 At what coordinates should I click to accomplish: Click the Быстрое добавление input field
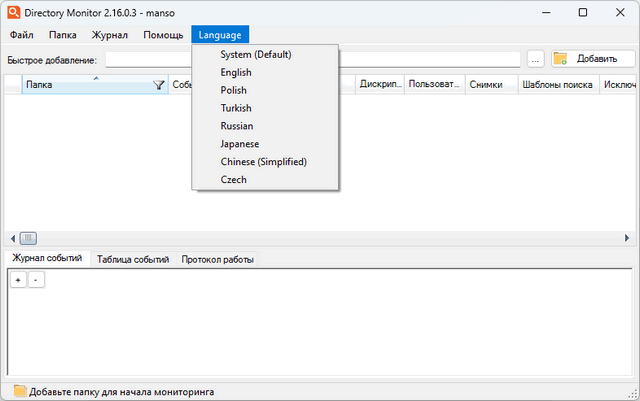(313, 60)
